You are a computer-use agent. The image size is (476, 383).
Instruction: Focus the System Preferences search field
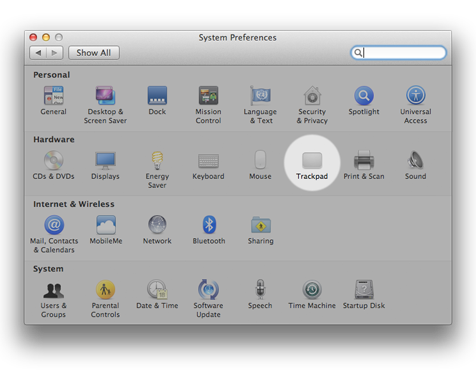point(398,53)
